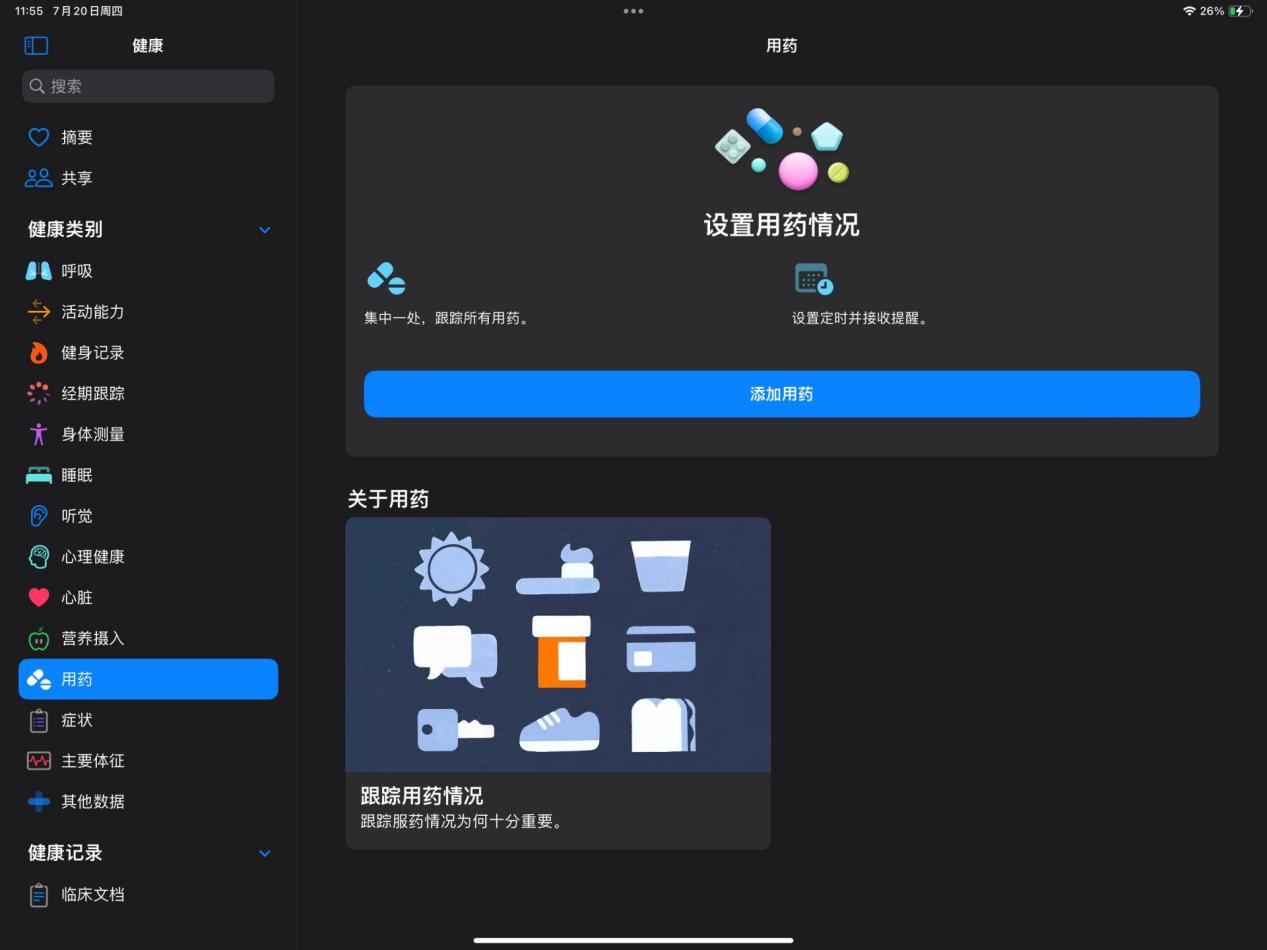
Task: Open the 共享 (Sharing) view
Action: tap(75, 178)
